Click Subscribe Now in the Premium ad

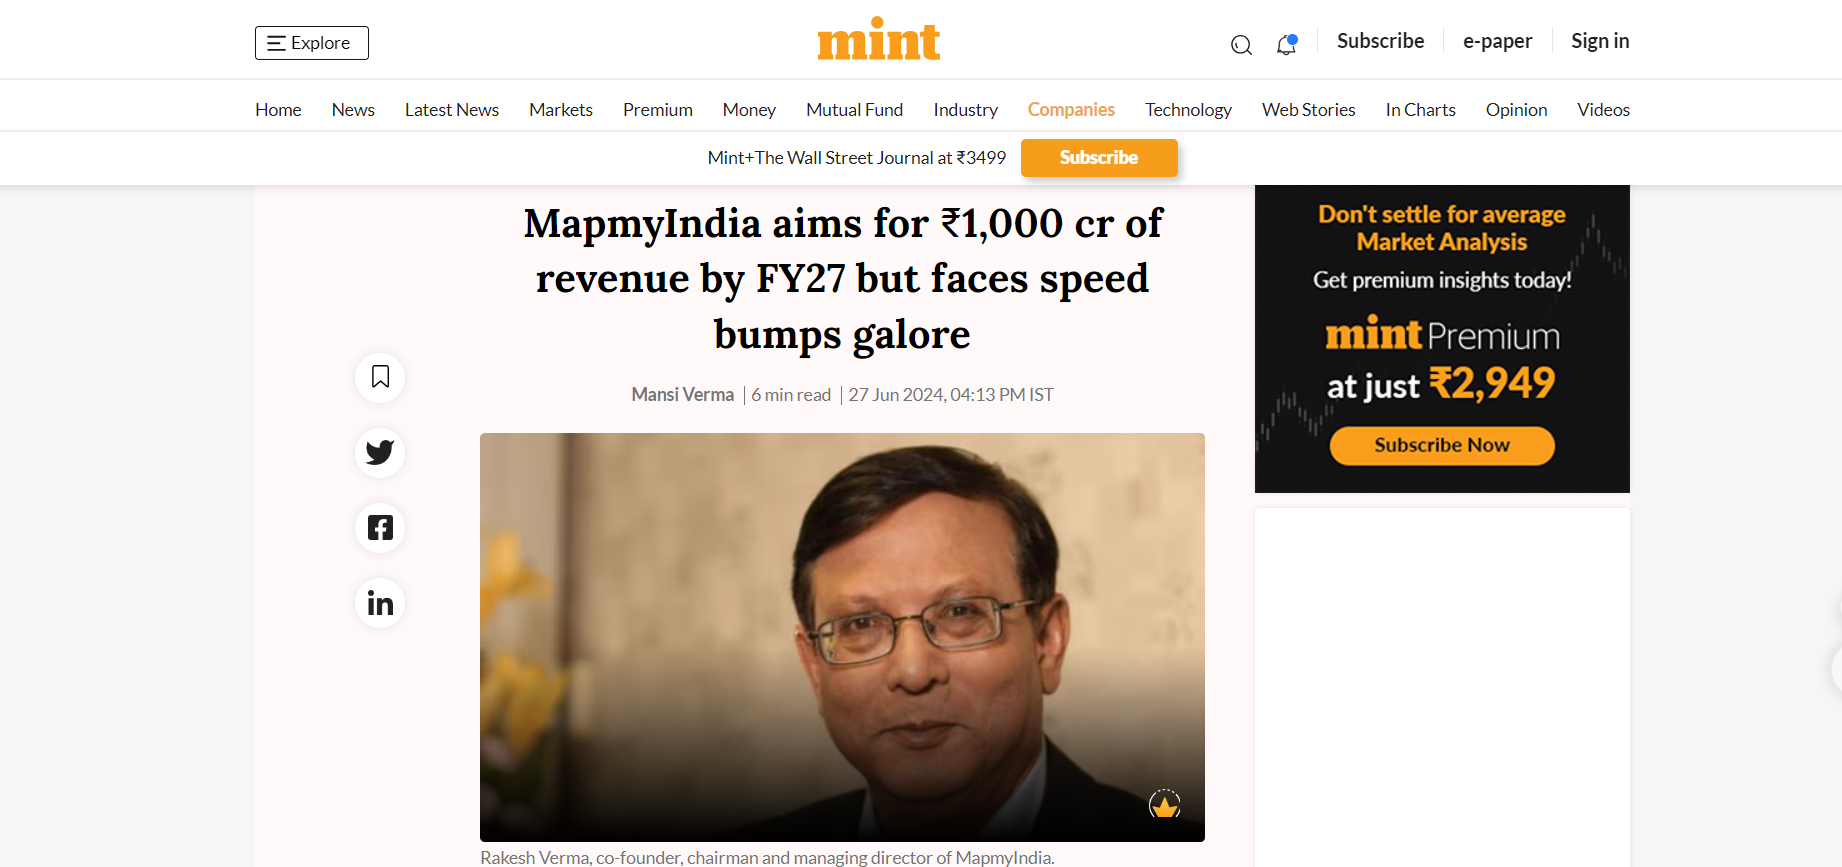point(1441,446)
